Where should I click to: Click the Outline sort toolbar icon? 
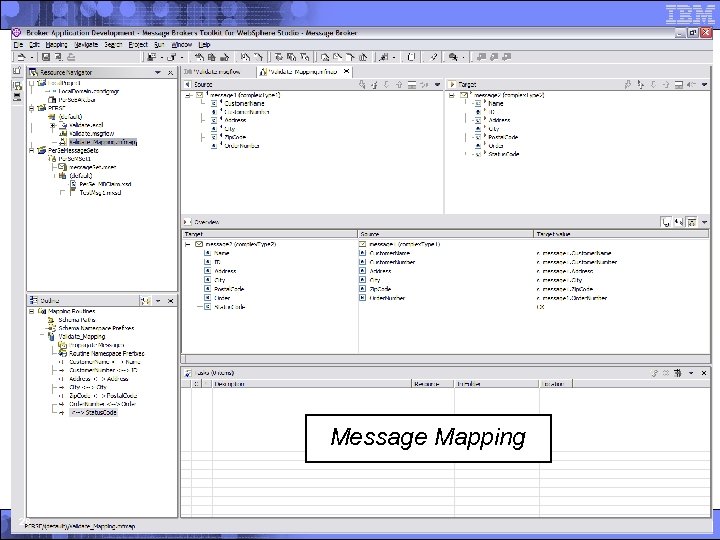point(145,301)
